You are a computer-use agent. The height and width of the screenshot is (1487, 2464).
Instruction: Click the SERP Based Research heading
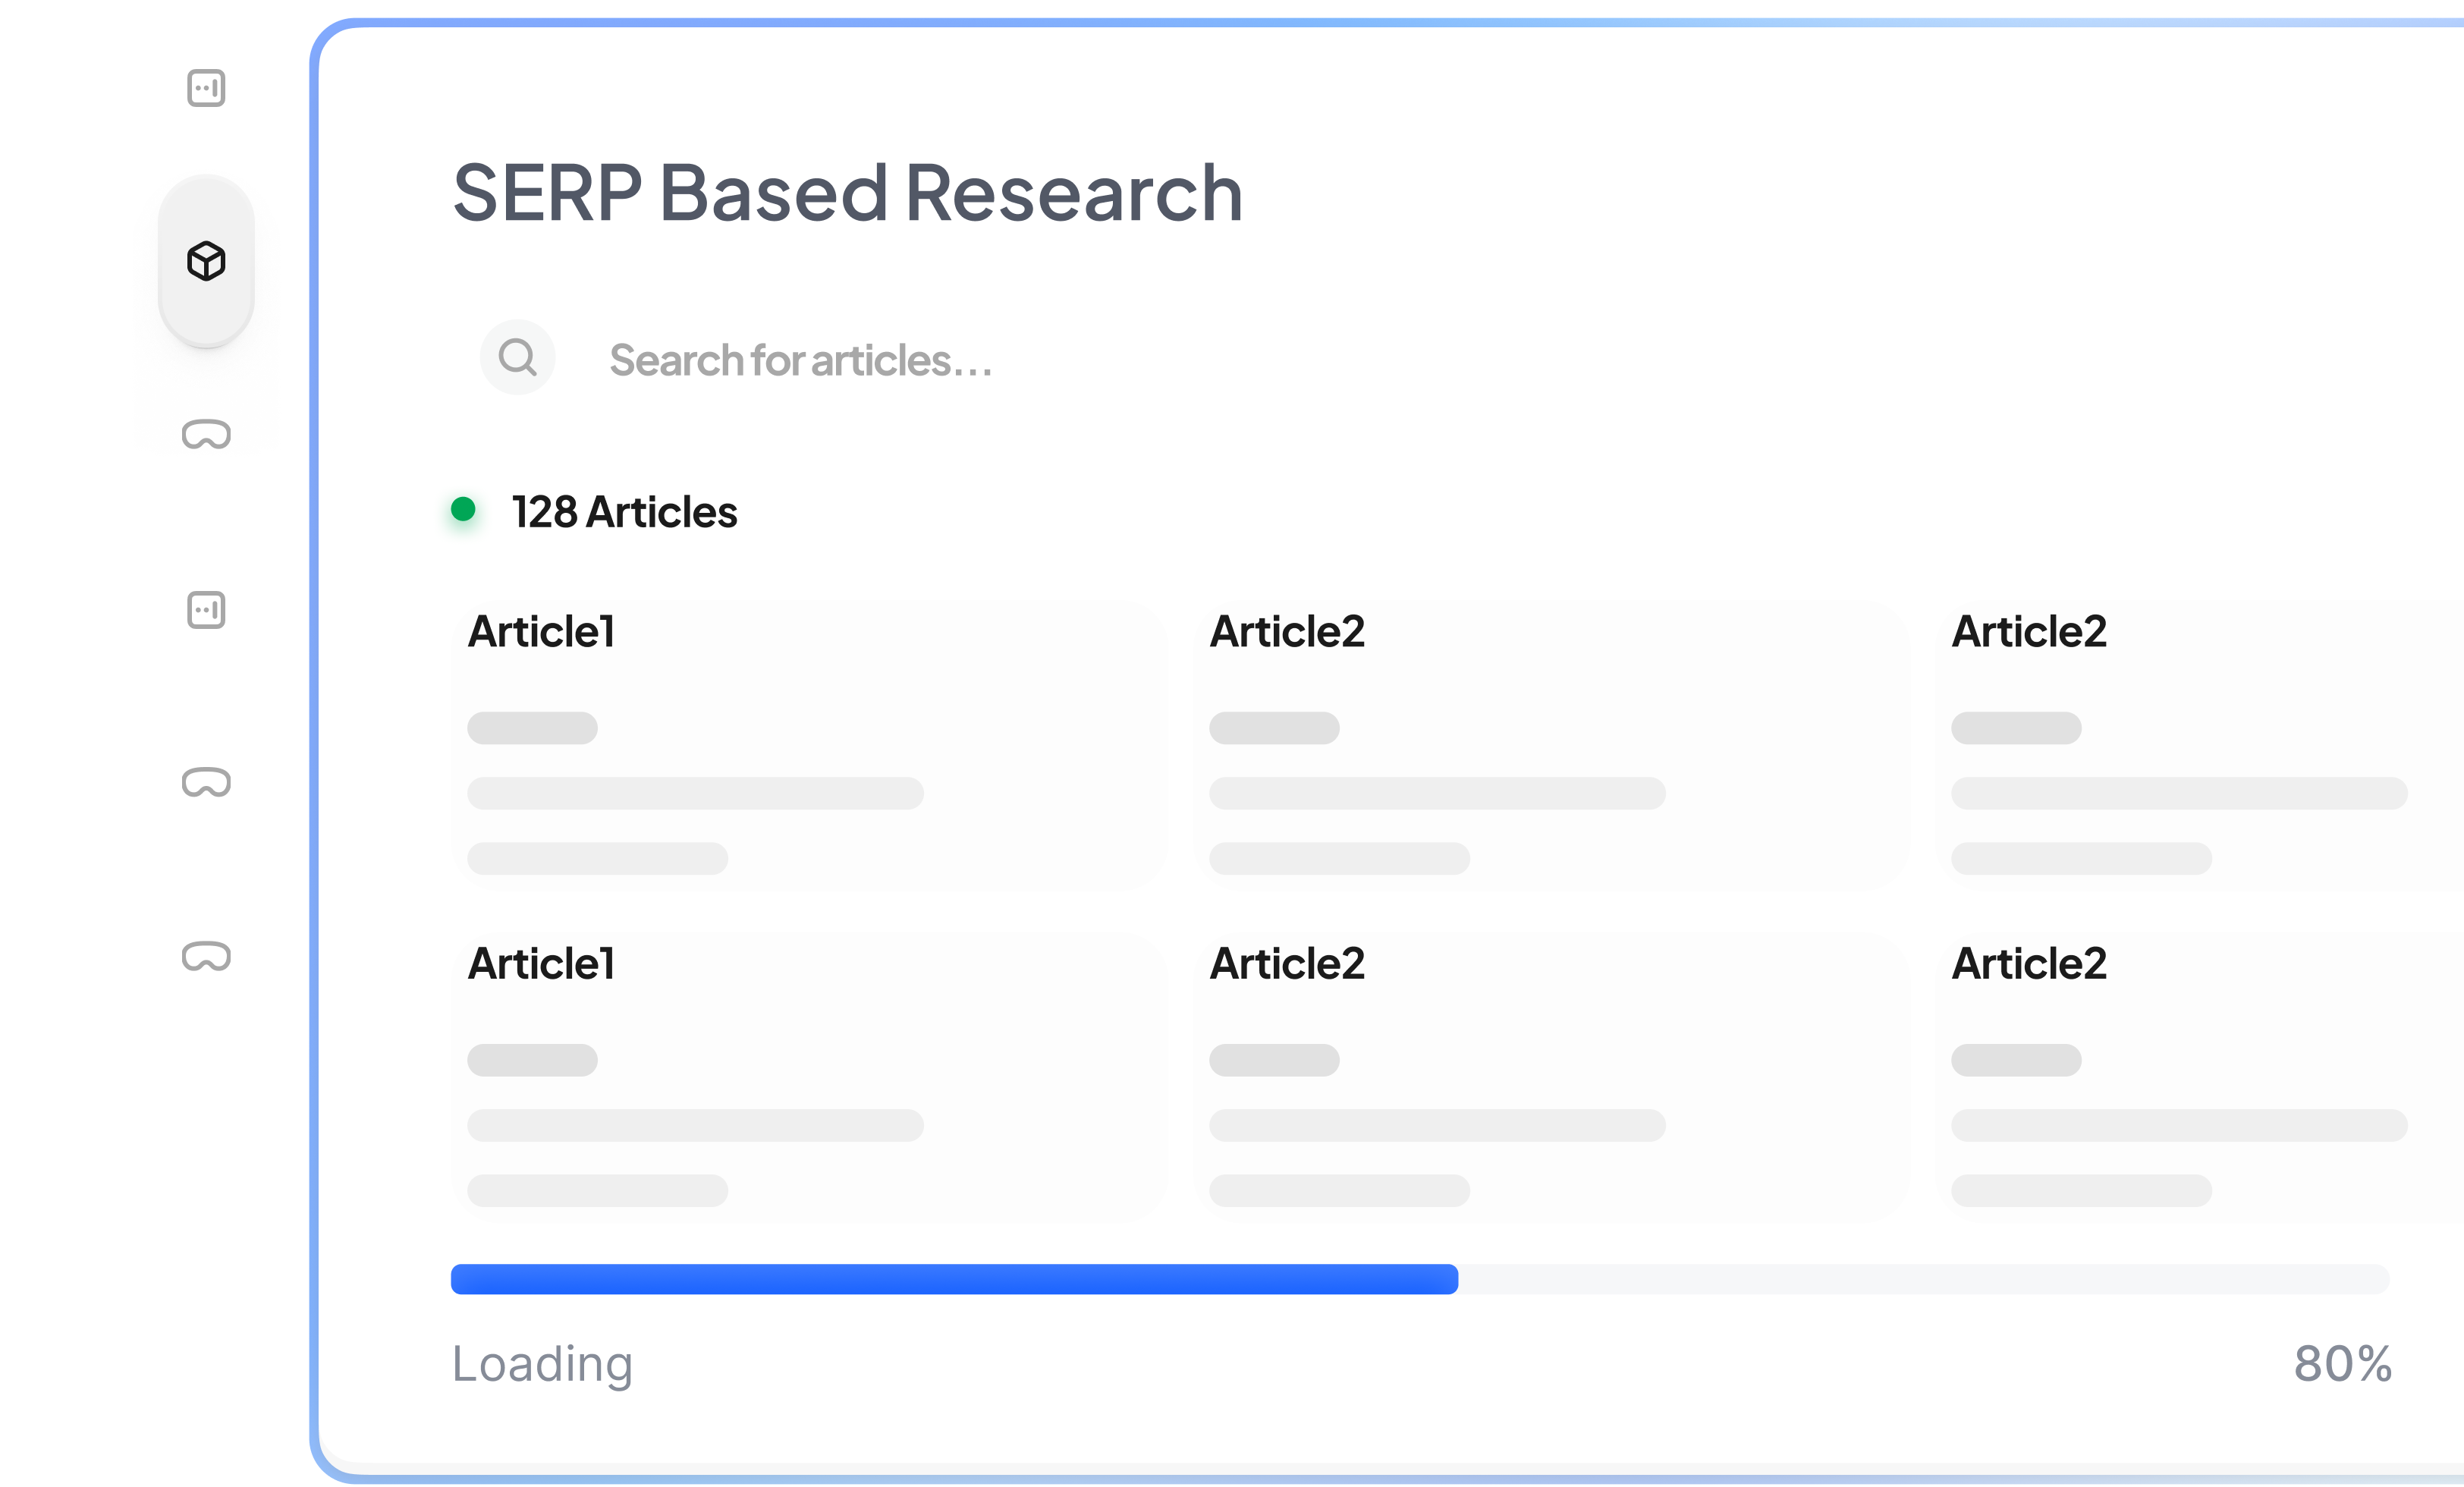click(x=848, y=193)
